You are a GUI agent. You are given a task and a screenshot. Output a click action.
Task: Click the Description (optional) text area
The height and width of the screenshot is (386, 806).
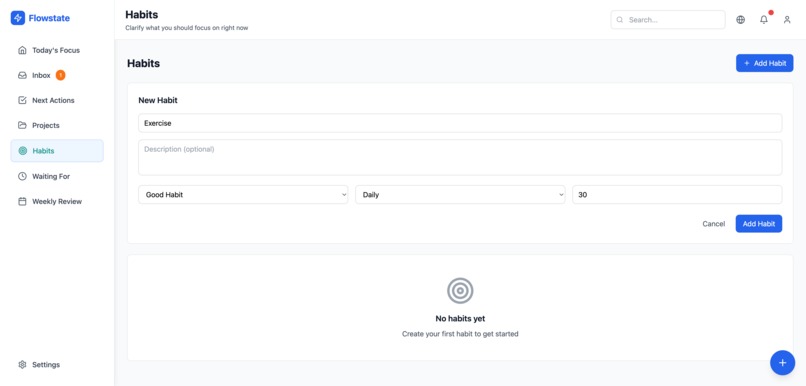tap(460, 157)
